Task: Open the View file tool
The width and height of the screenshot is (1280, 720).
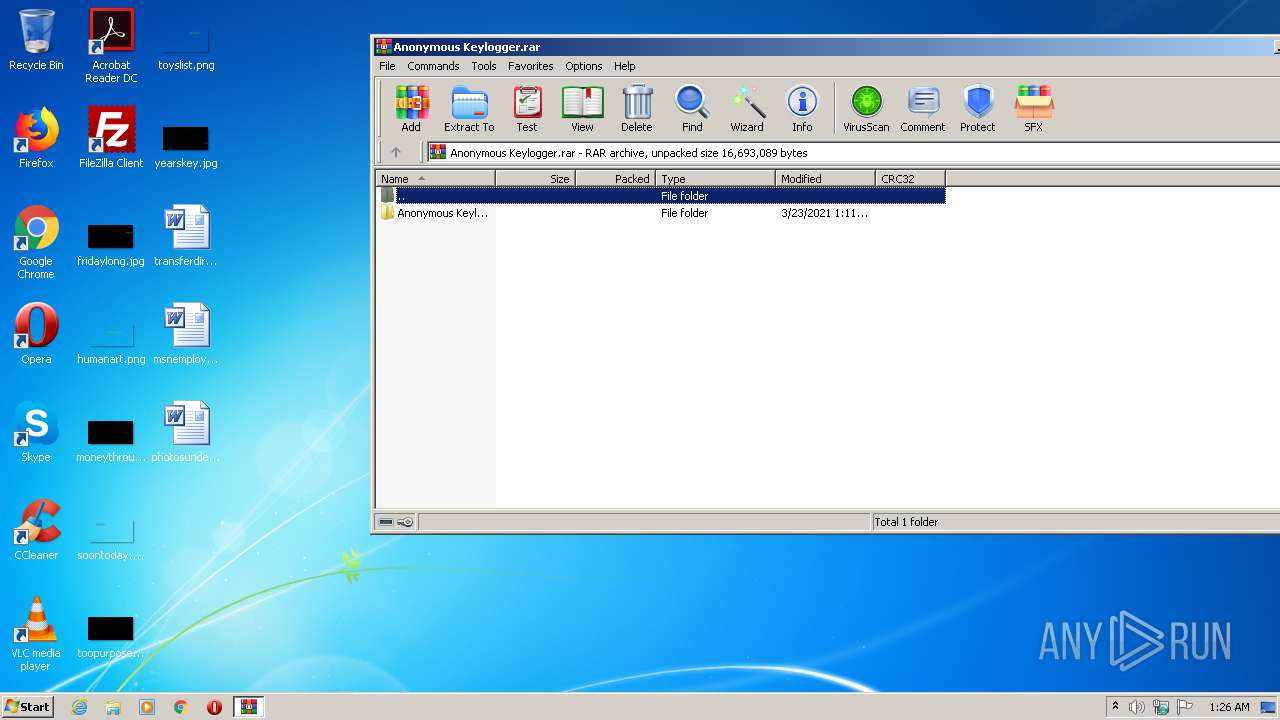Action: pos(582,108)
